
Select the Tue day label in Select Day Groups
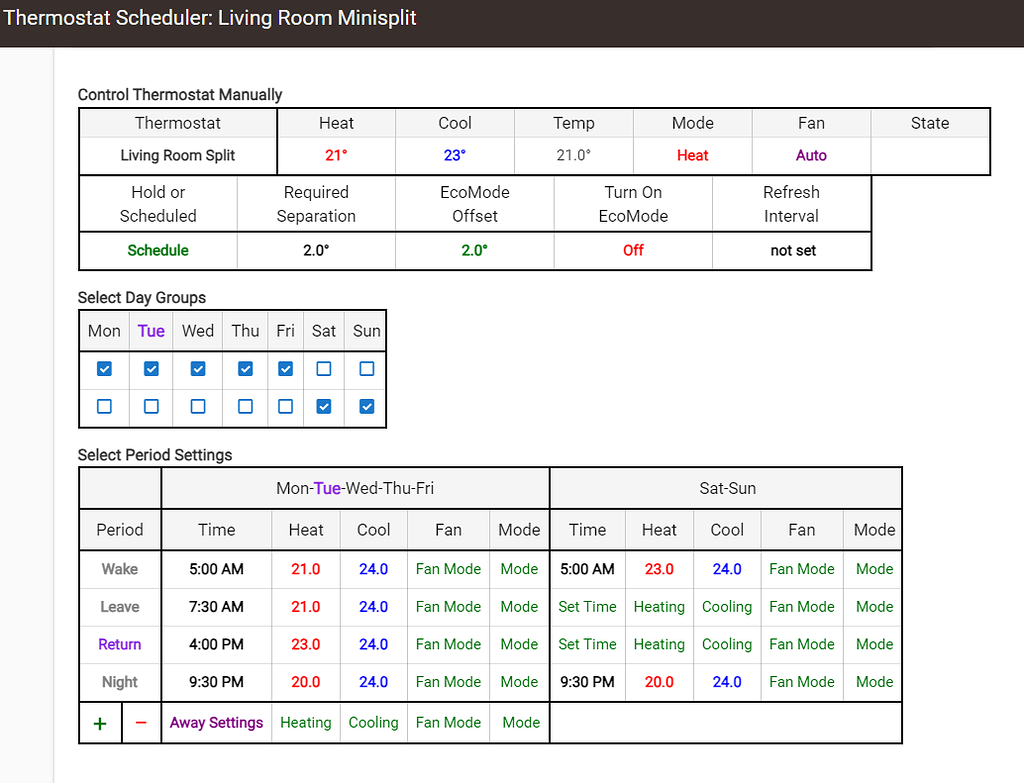150,330
